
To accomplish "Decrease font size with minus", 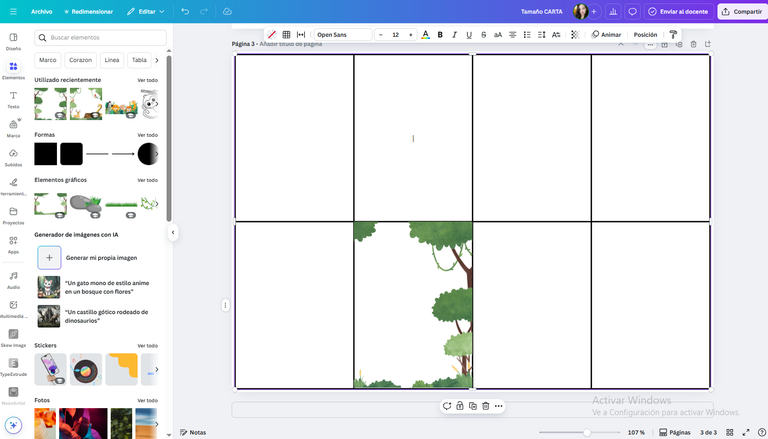I will tap(381, 34).
